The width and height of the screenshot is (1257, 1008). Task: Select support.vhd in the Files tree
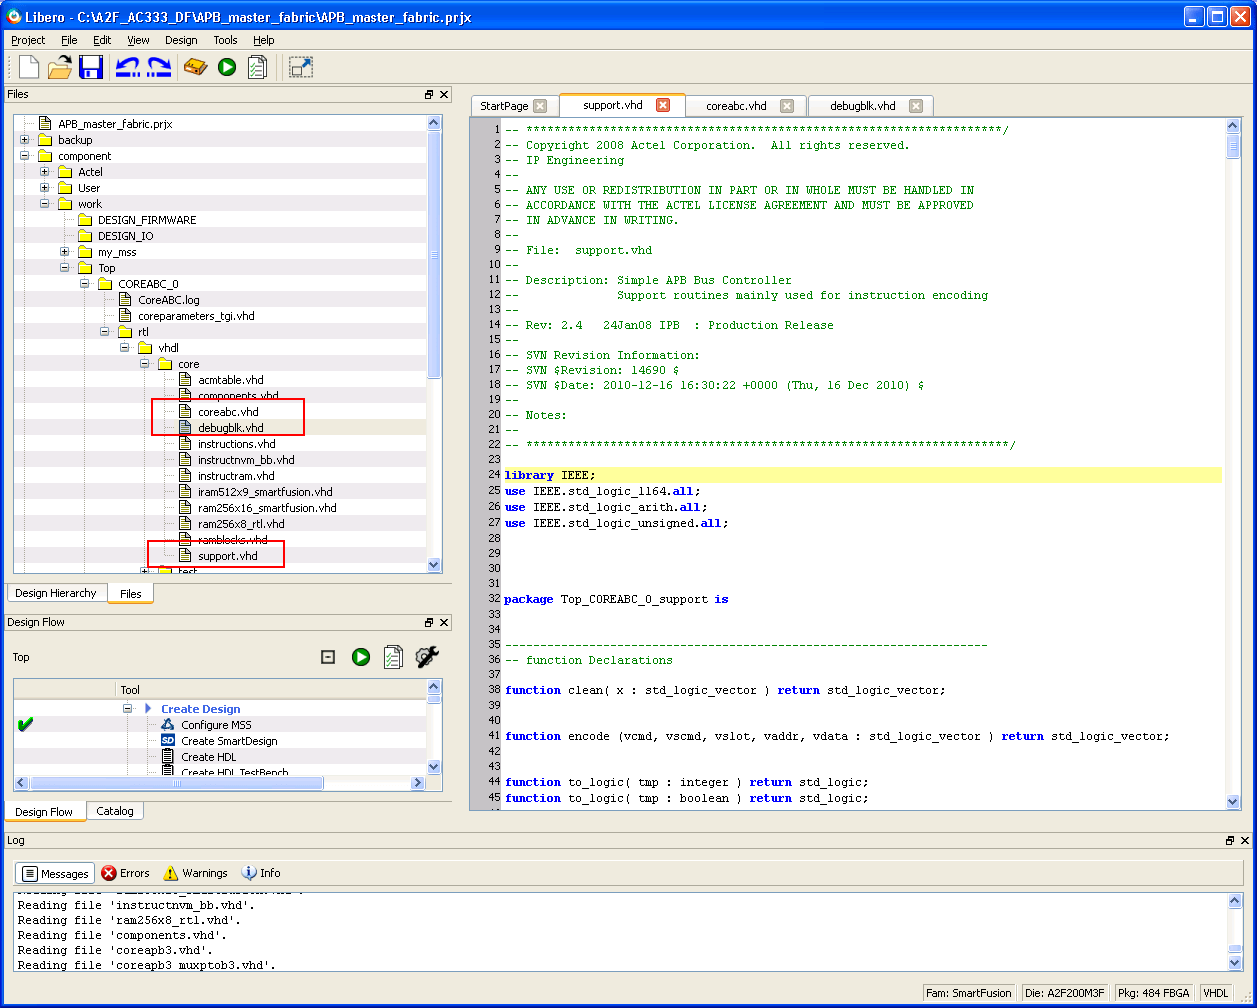227,556
